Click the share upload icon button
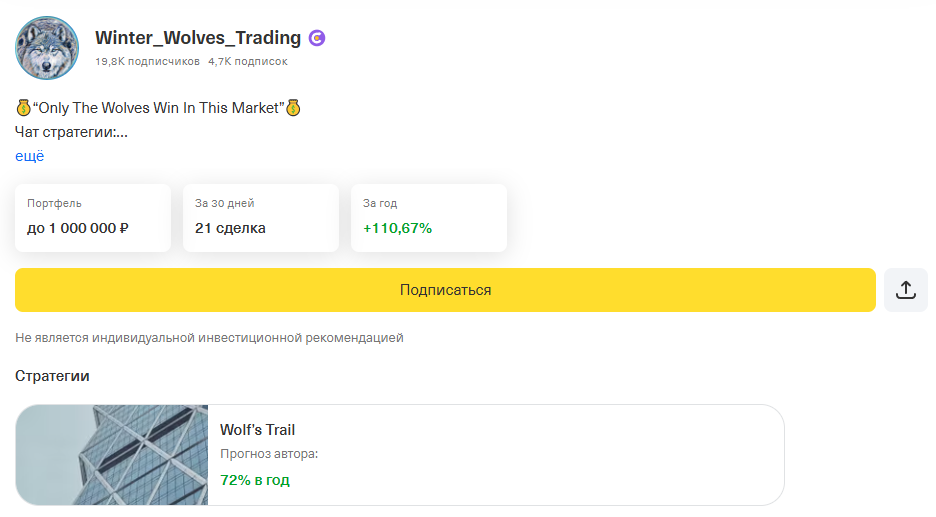Image resolution: width=936 pixels, height=517 pixels. tap(905, 290)
